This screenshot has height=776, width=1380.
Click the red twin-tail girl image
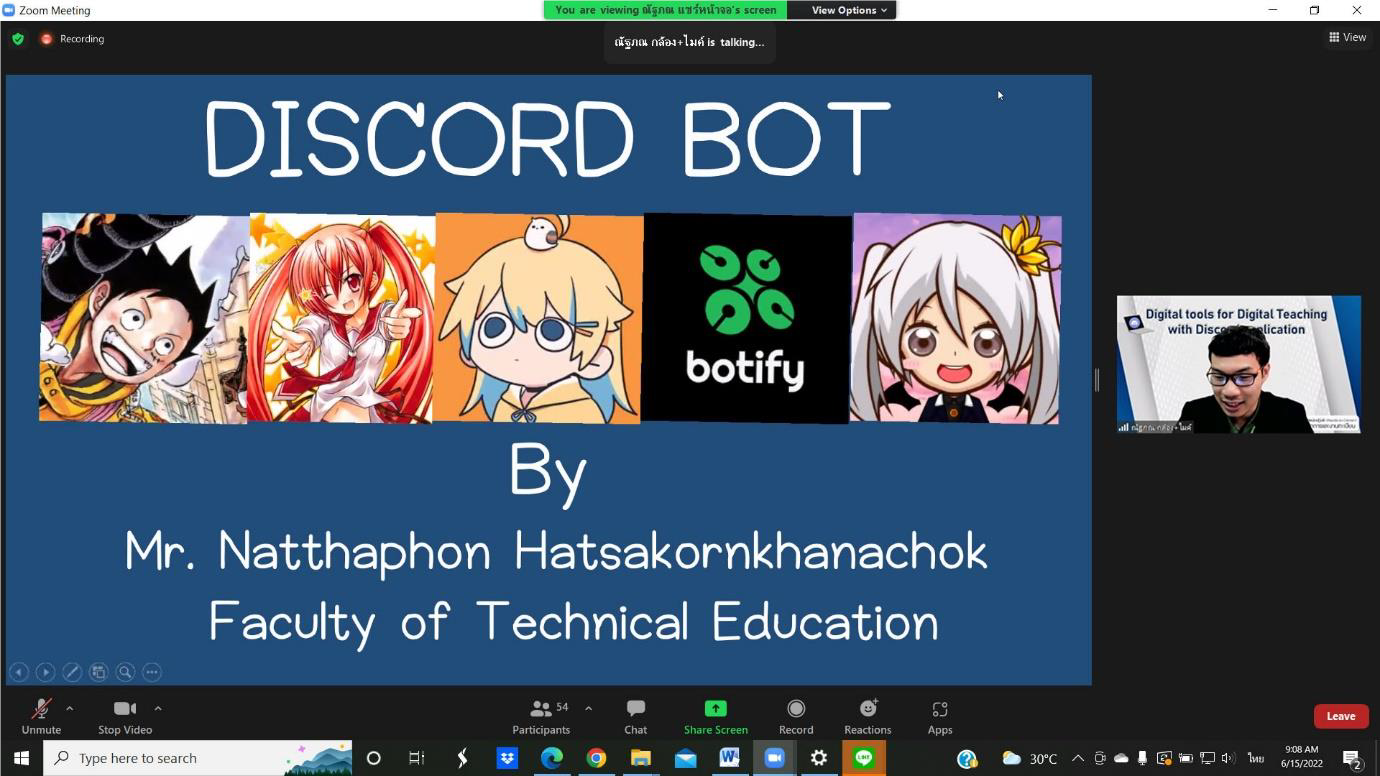341,318
